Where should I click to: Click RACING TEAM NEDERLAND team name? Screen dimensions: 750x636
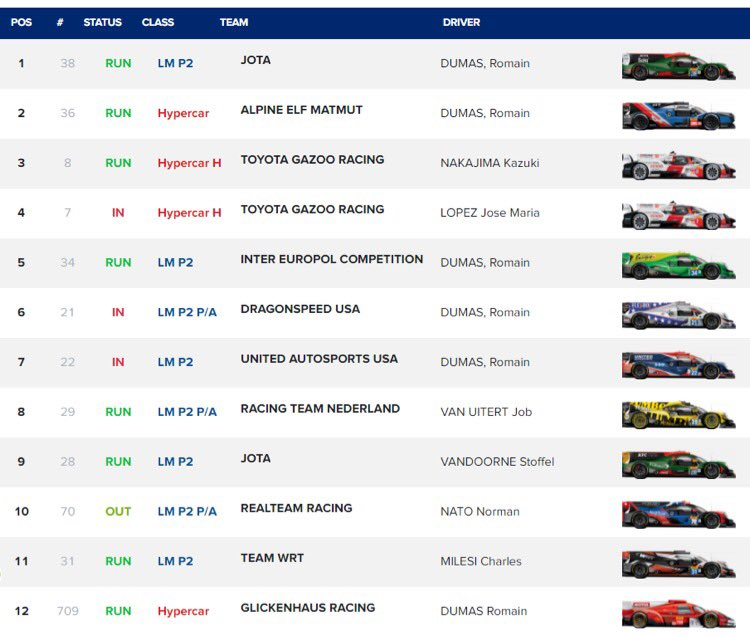pos(320,408)
